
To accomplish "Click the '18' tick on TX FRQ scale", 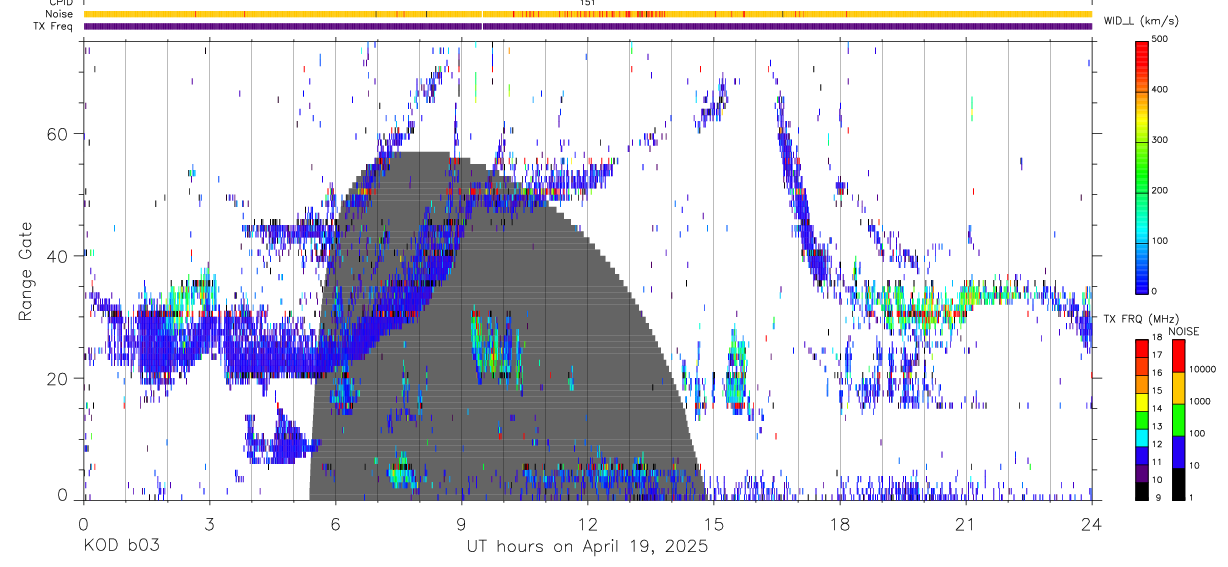I will tap(1157, 339).
